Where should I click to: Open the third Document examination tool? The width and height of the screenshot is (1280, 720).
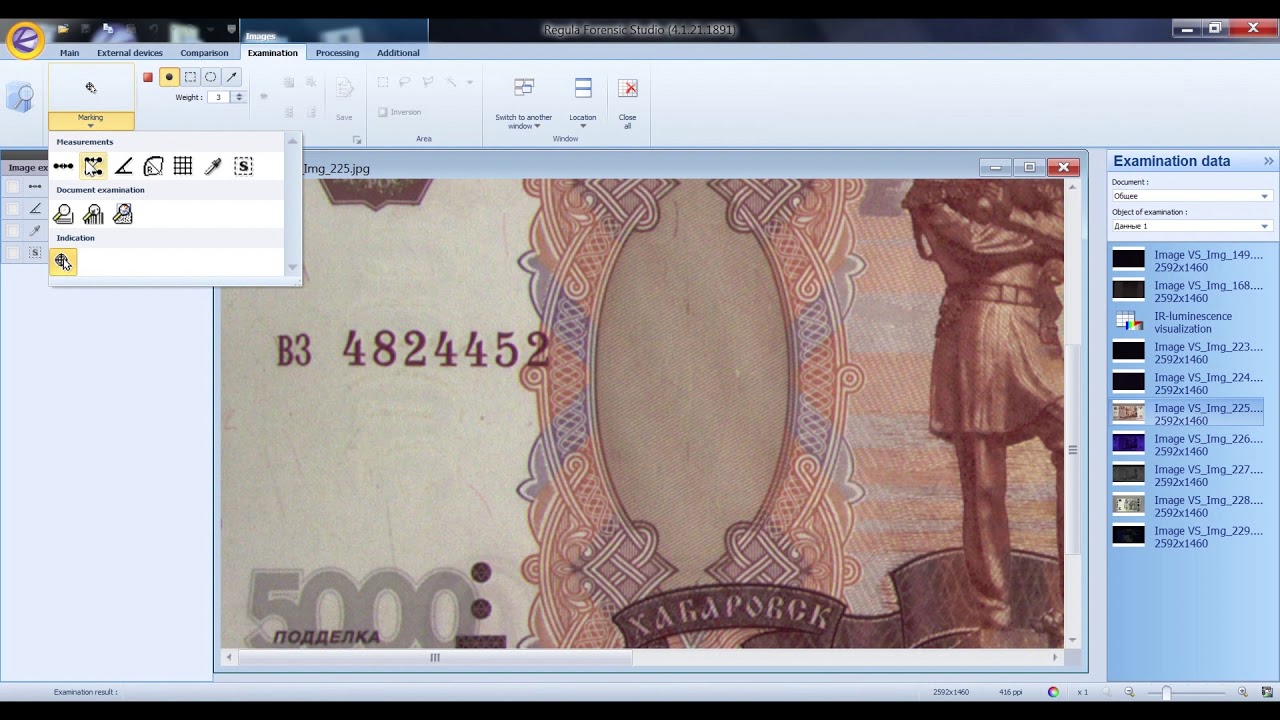tap(123, 214)
